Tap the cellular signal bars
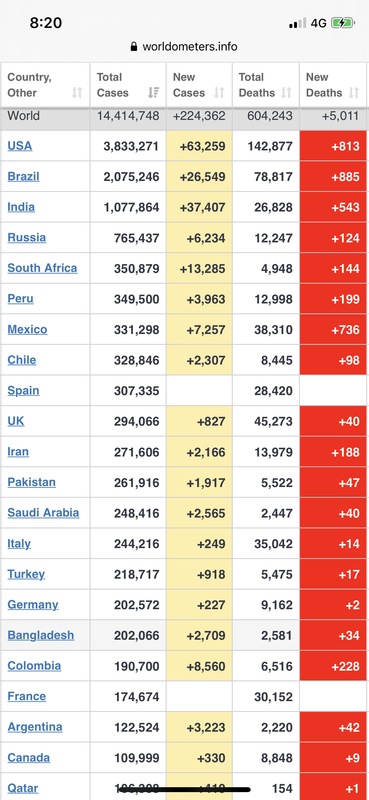This screenshot has height=800, width=369. click(x=298, y=23)
